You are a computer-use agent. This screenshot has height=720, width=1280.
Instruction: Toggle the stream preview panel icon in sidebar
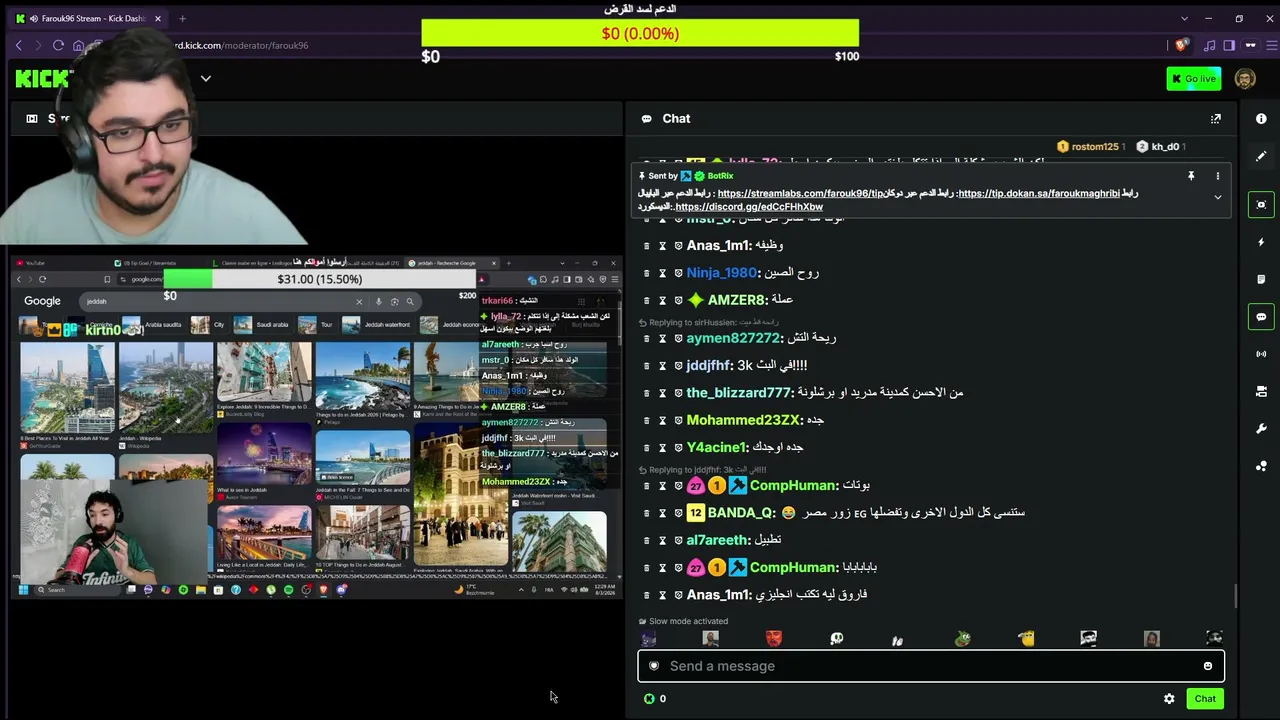coord(1261,204)
